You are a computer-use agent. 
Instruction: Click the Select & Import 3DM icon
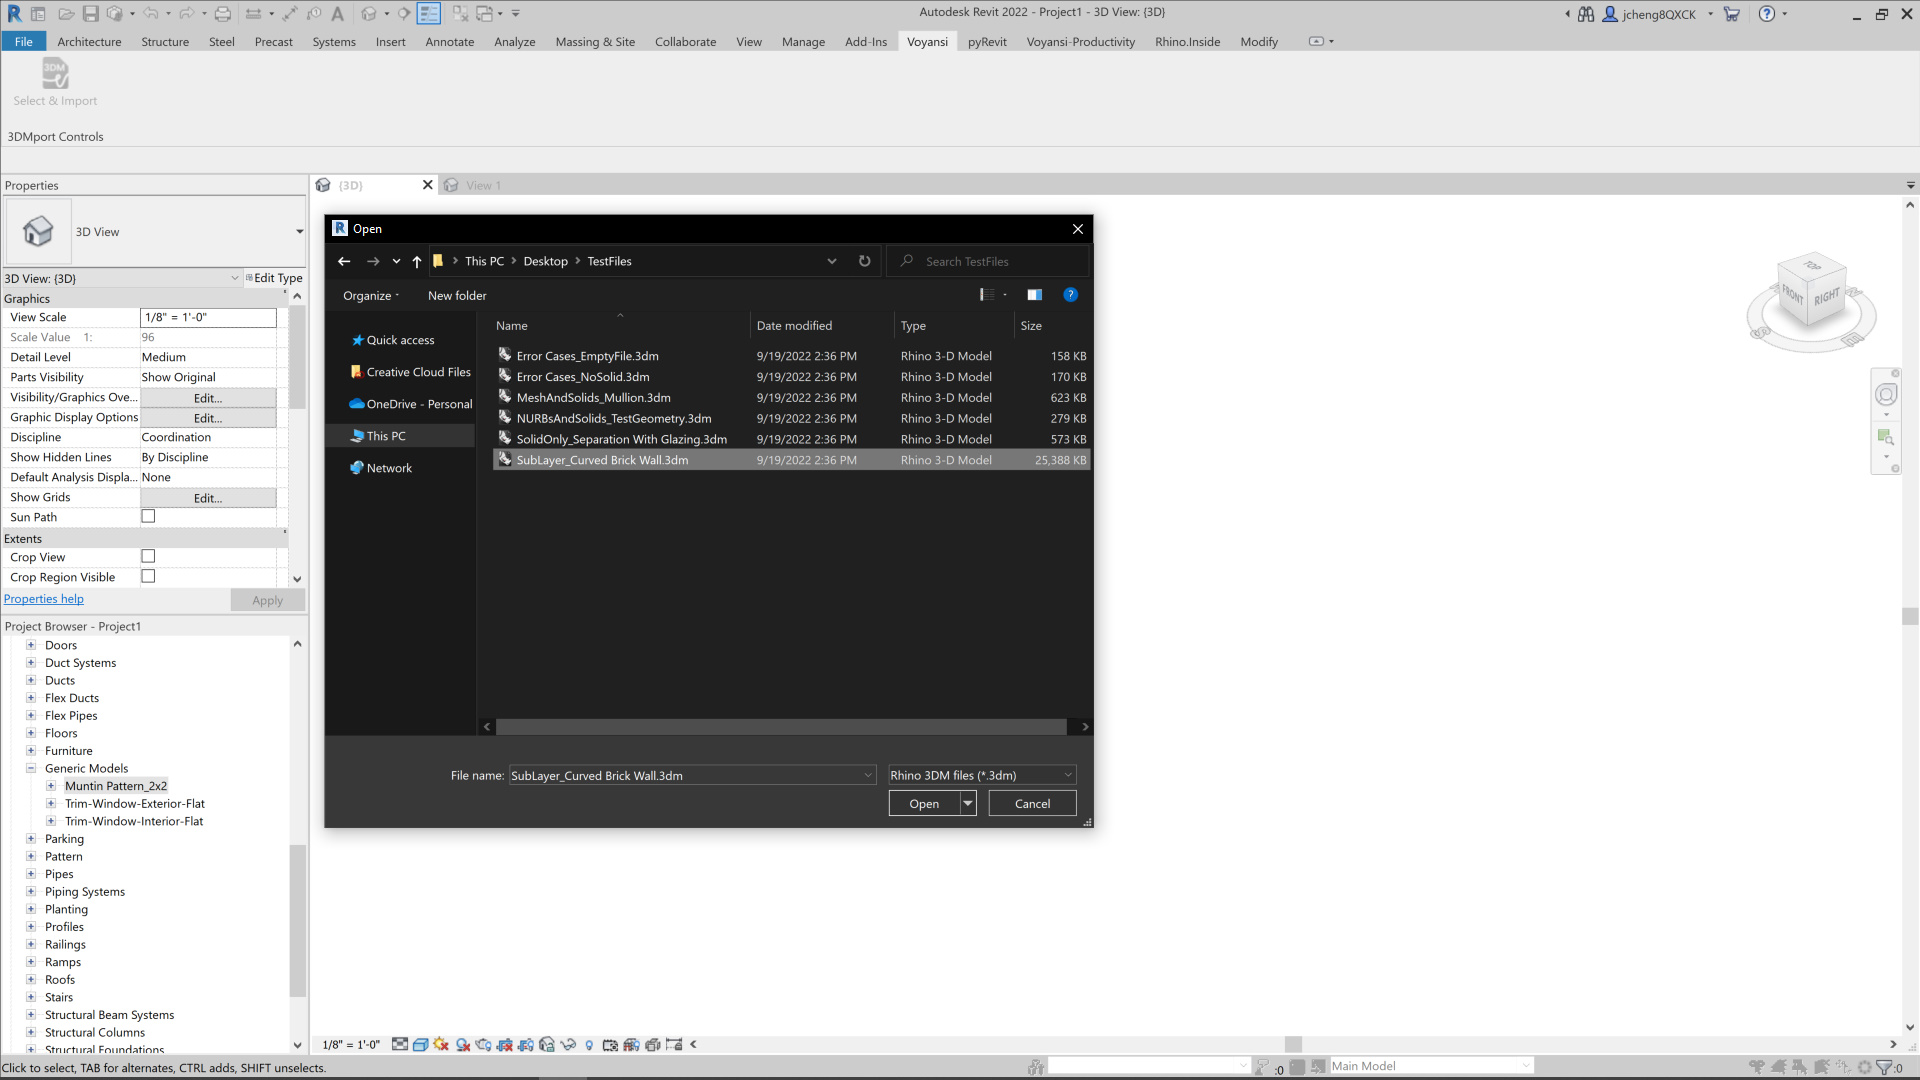pyautogui.click(x=55, y=74)
